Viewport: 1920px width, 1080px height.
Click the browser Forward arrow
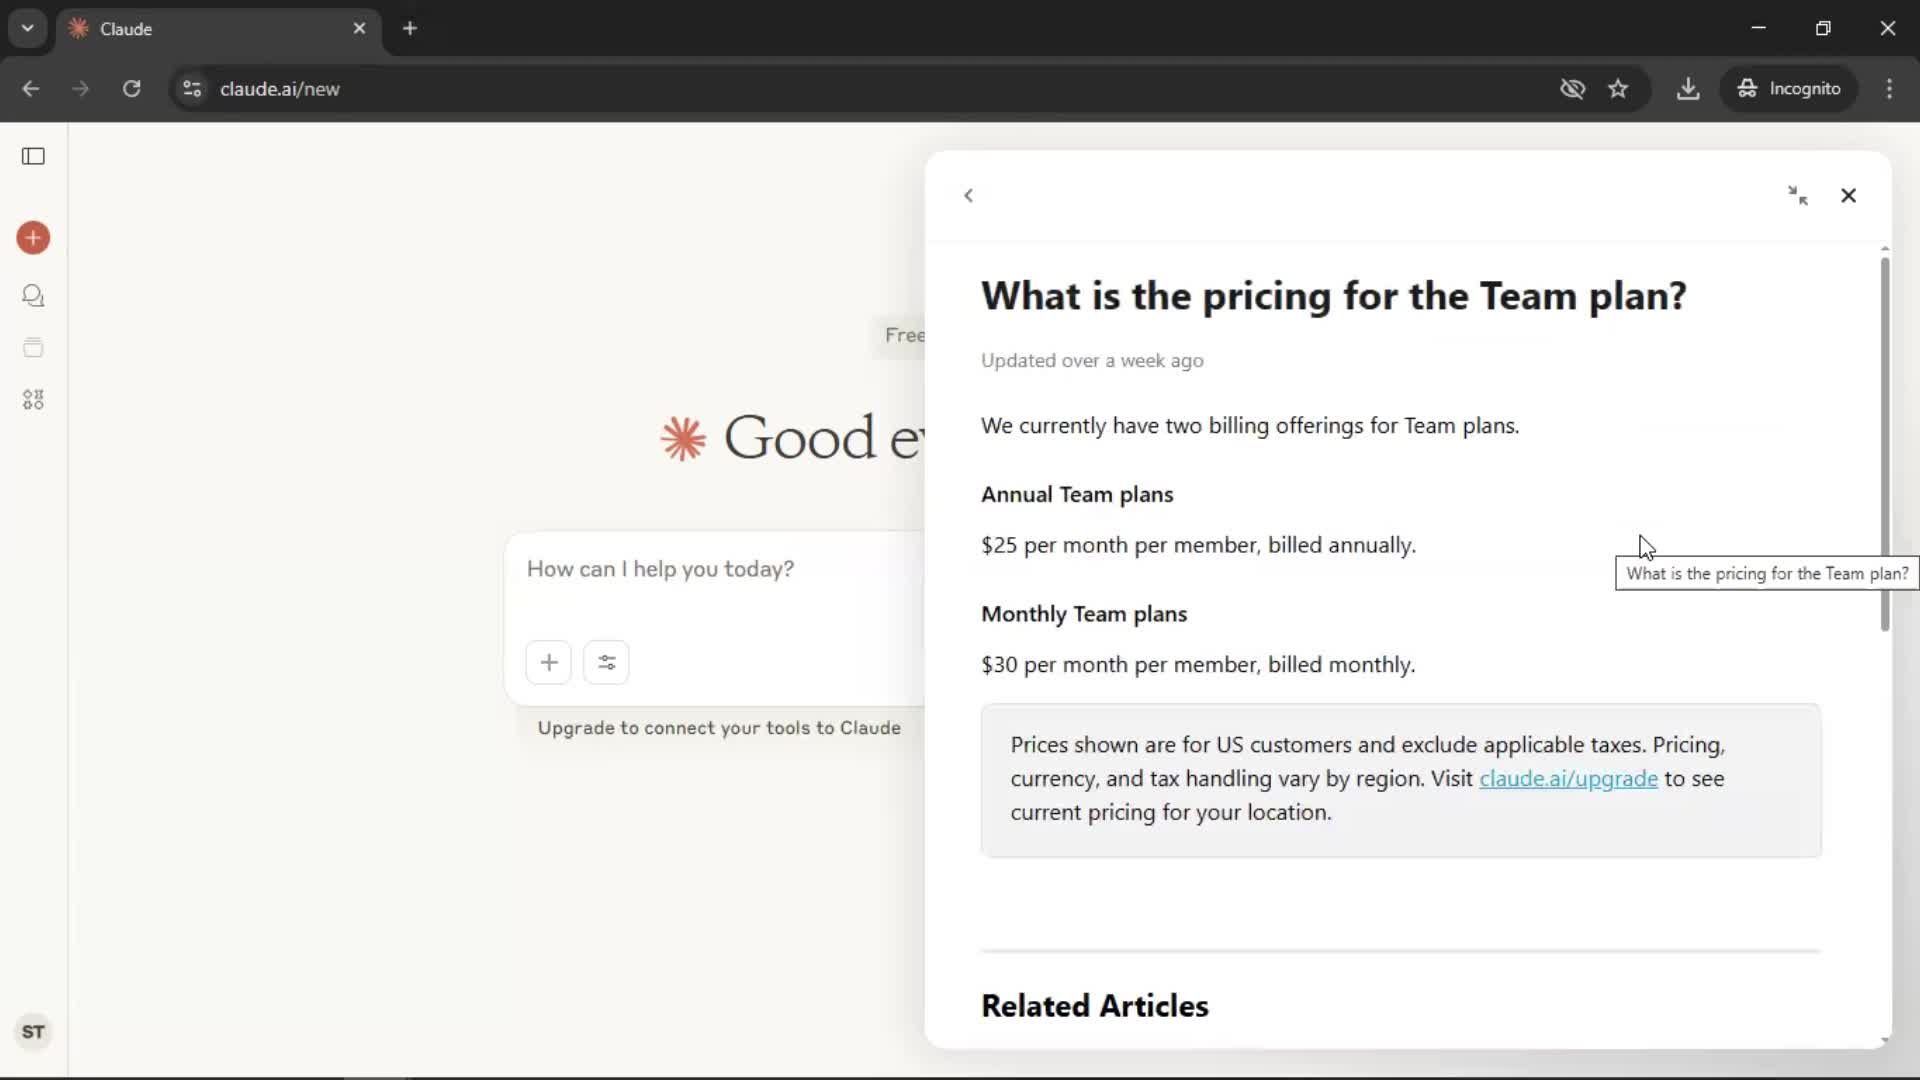click(x=81, y=88)
